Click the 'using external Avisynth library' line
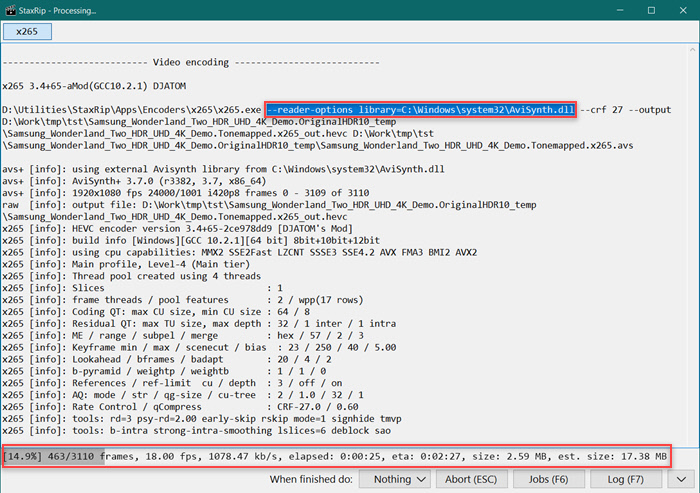Screen dimensions: 700x493 [x=223, y=169]
